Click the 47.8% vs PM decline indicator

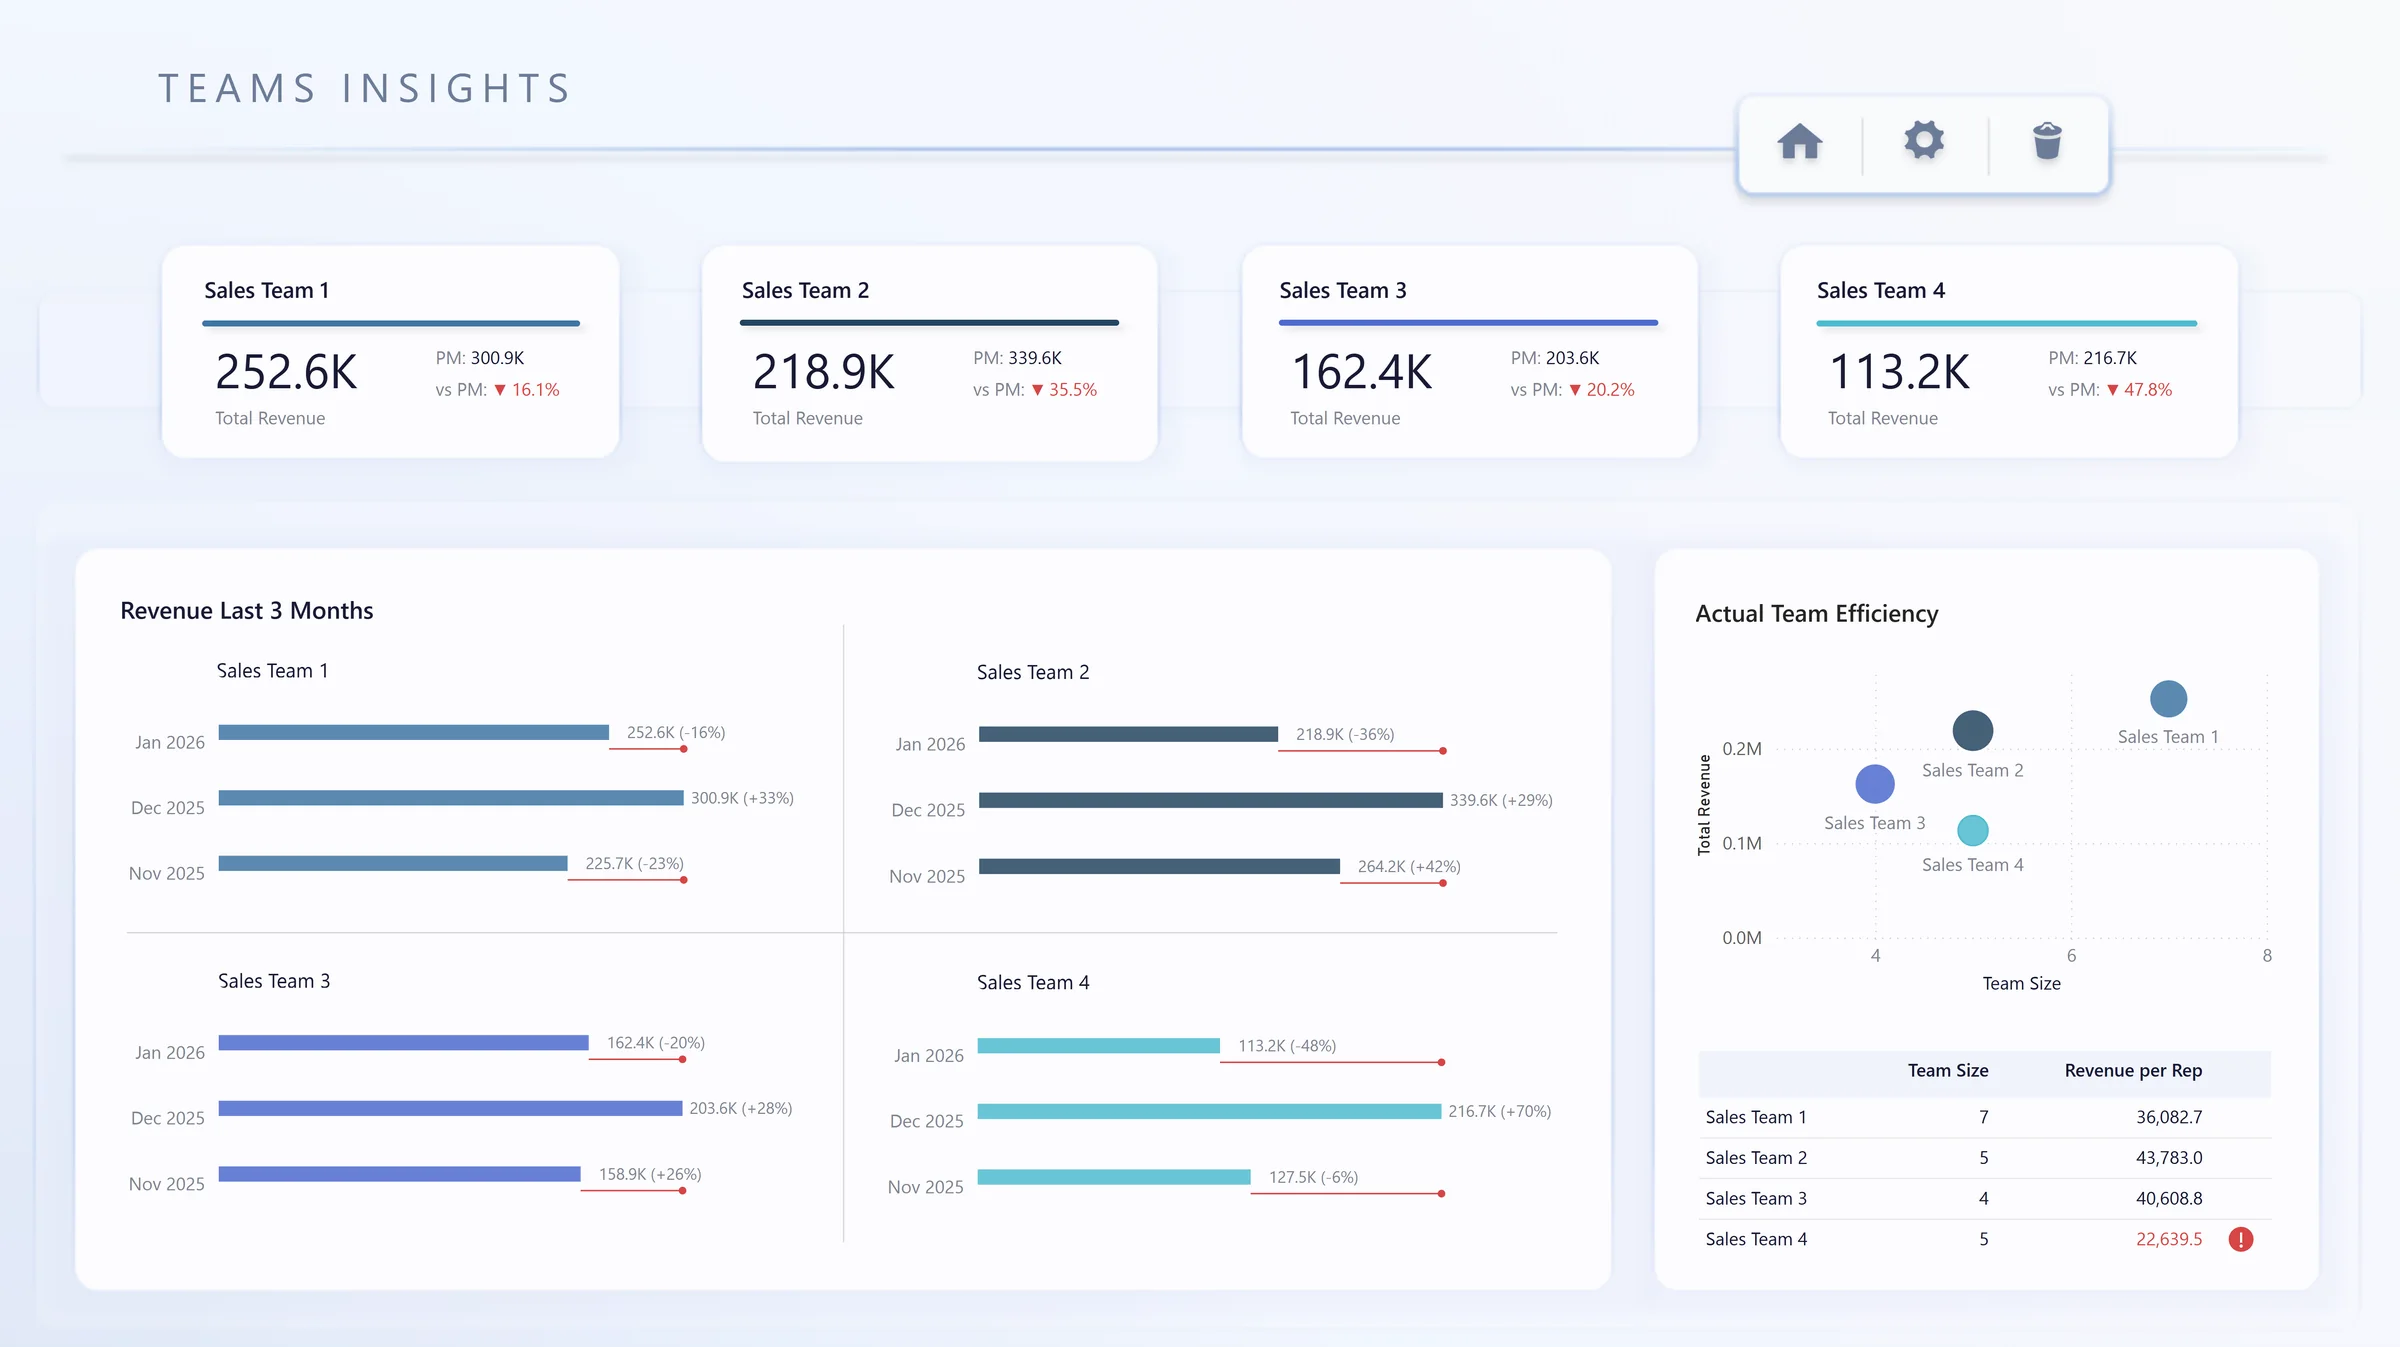[2139, 390]
